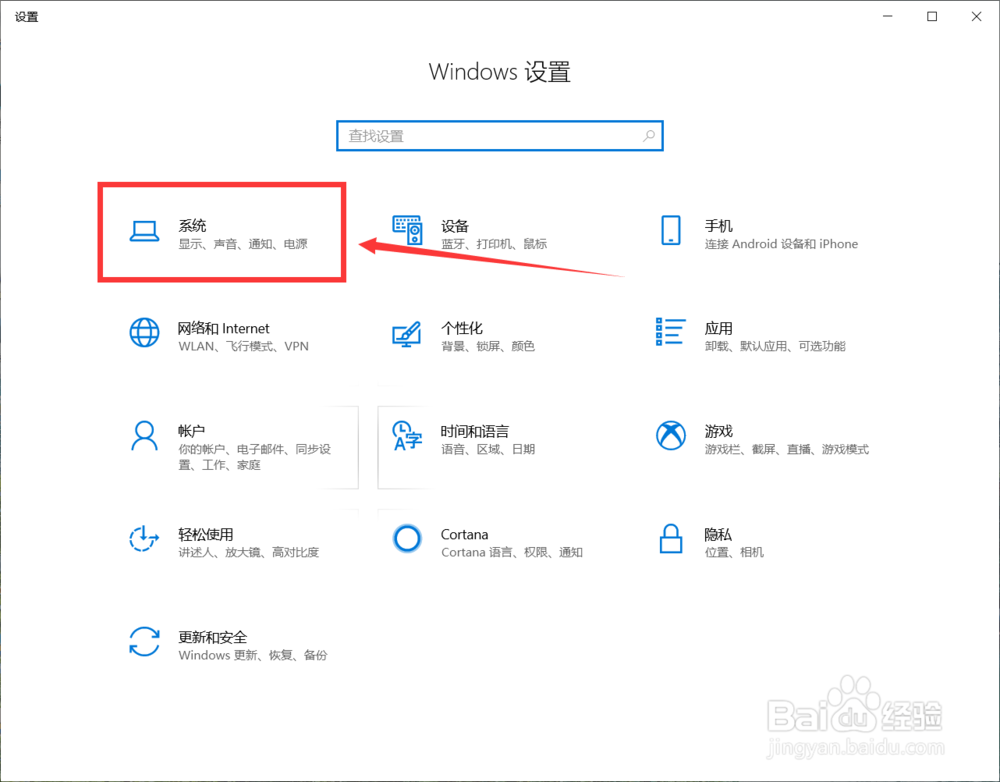Maximize the Settings window
Image resolution: width=1000 pixels, height=782 pixels.
pyautogui.click(x=932, y=16)
